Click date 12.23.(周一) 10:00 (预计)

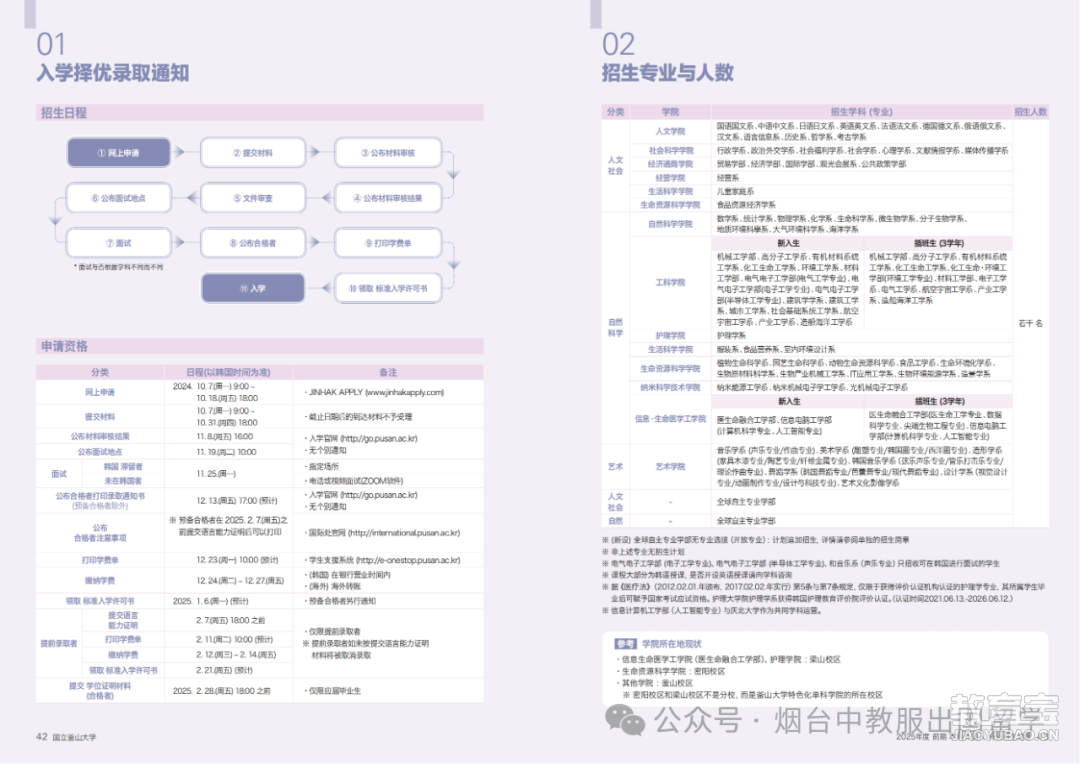(238, 560)
